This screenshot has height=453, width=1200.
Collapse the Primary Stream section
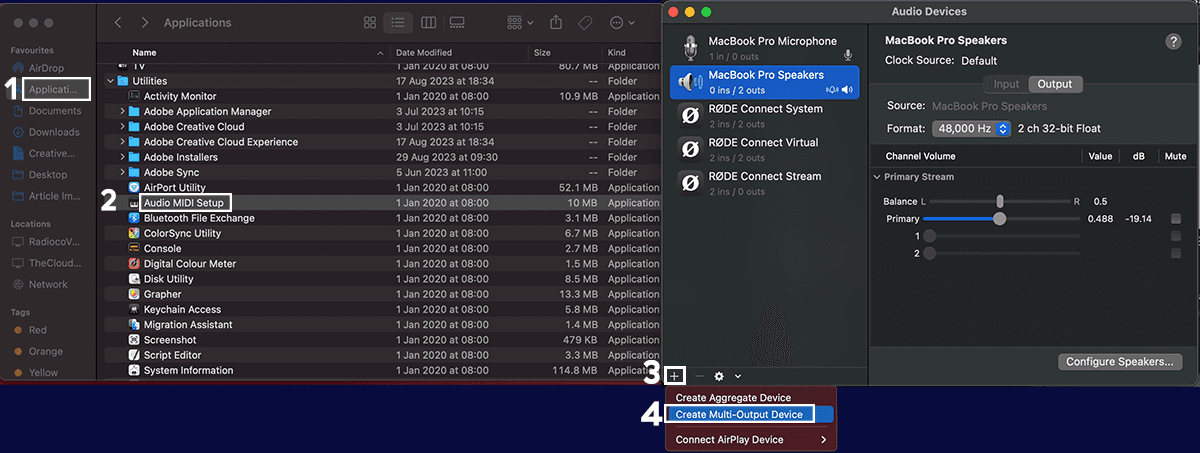pyautogui.click(x=877, y=177)
